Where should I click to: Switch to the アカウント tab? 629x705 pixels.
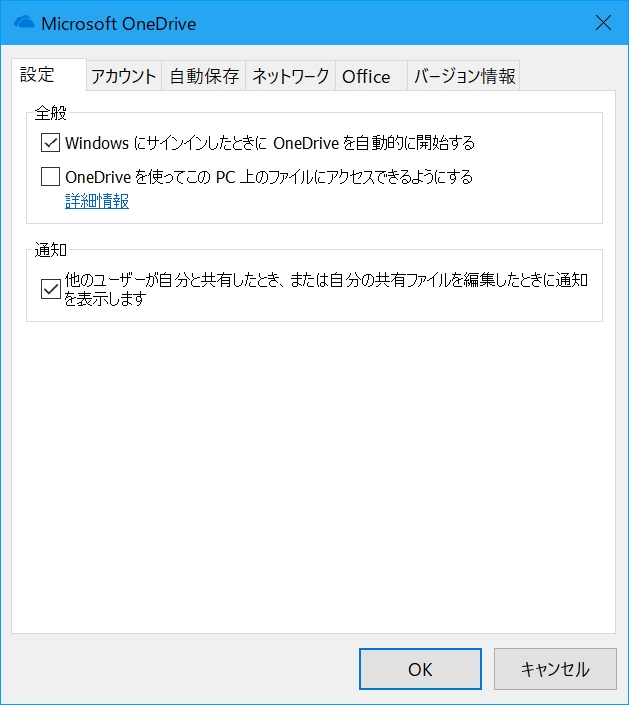click(x=124, y=76)
